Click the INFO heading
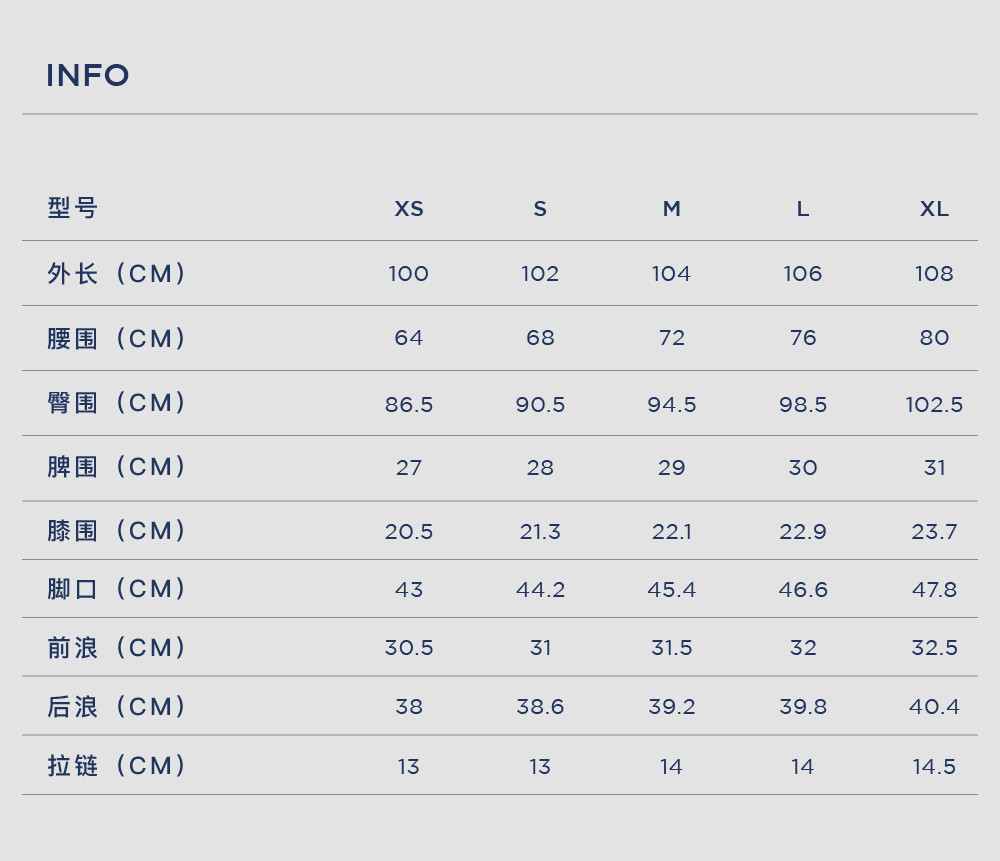1000x861 pixels. point(88,75)
